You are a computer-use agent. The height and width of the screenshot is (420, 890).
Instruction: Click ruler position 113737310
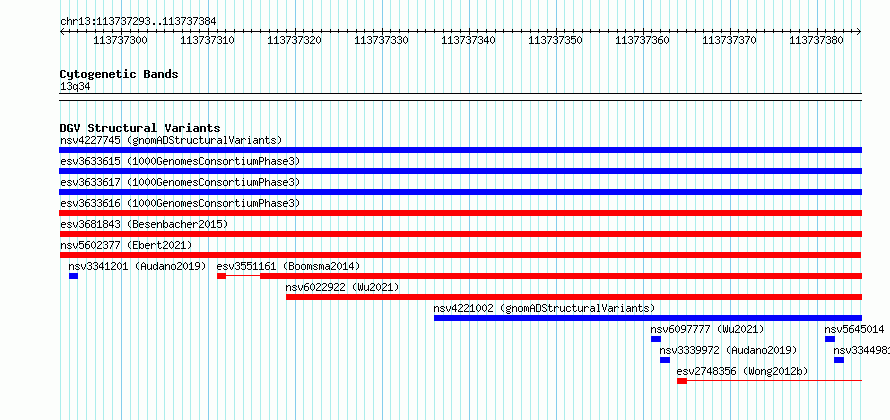click(208, 40)
